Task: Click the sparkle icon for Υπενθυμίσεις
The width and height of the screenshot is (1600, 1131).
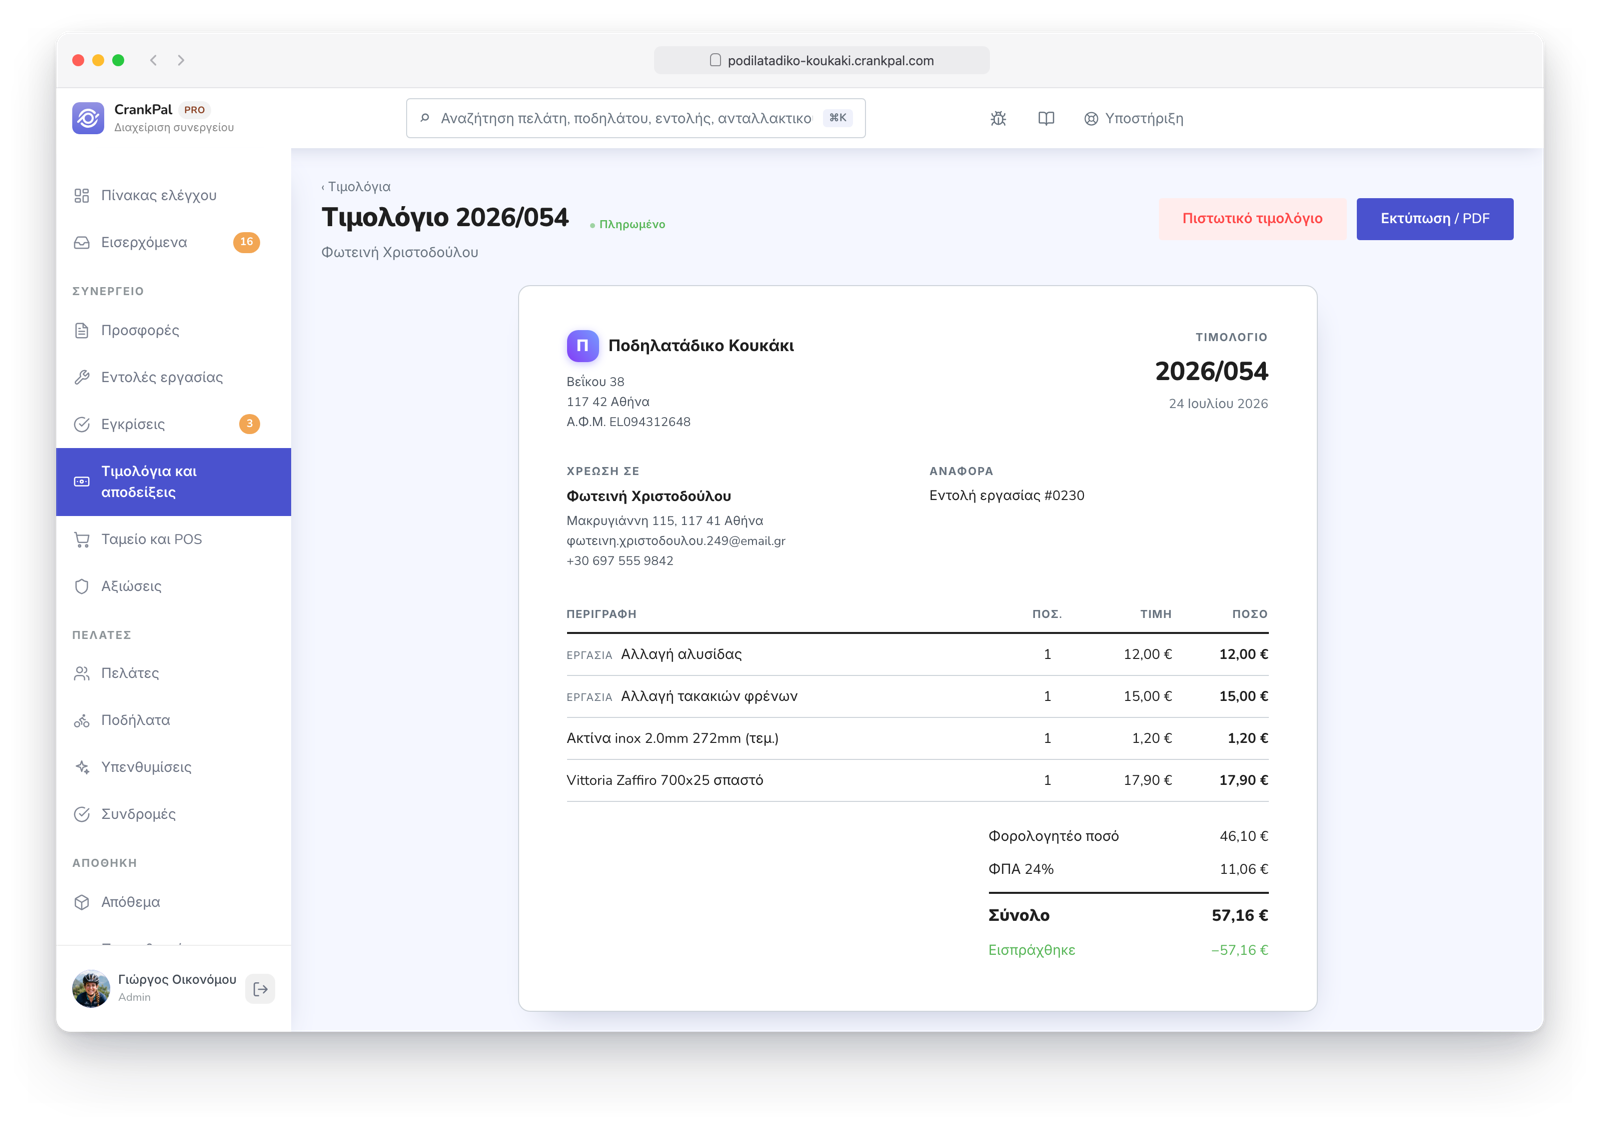Action: coord(82,767)
